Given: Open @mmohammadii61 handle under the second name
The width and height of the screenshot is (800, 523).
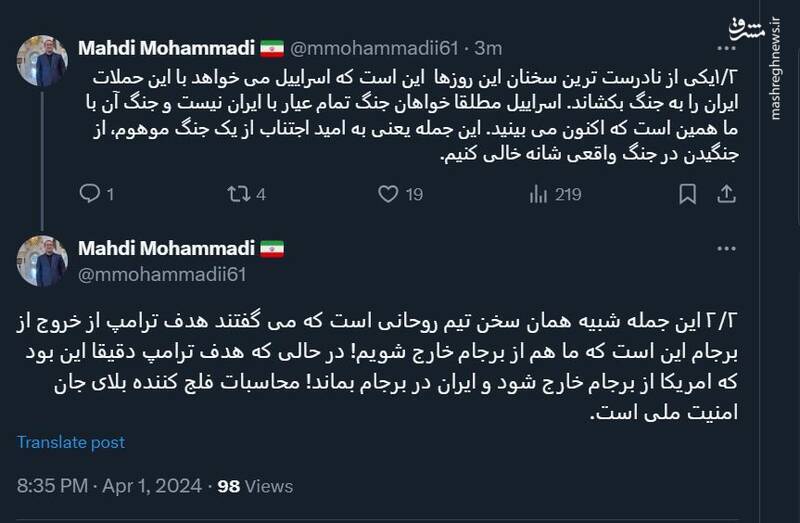Looking at the screenshot, I should click(x=161, y=273).
